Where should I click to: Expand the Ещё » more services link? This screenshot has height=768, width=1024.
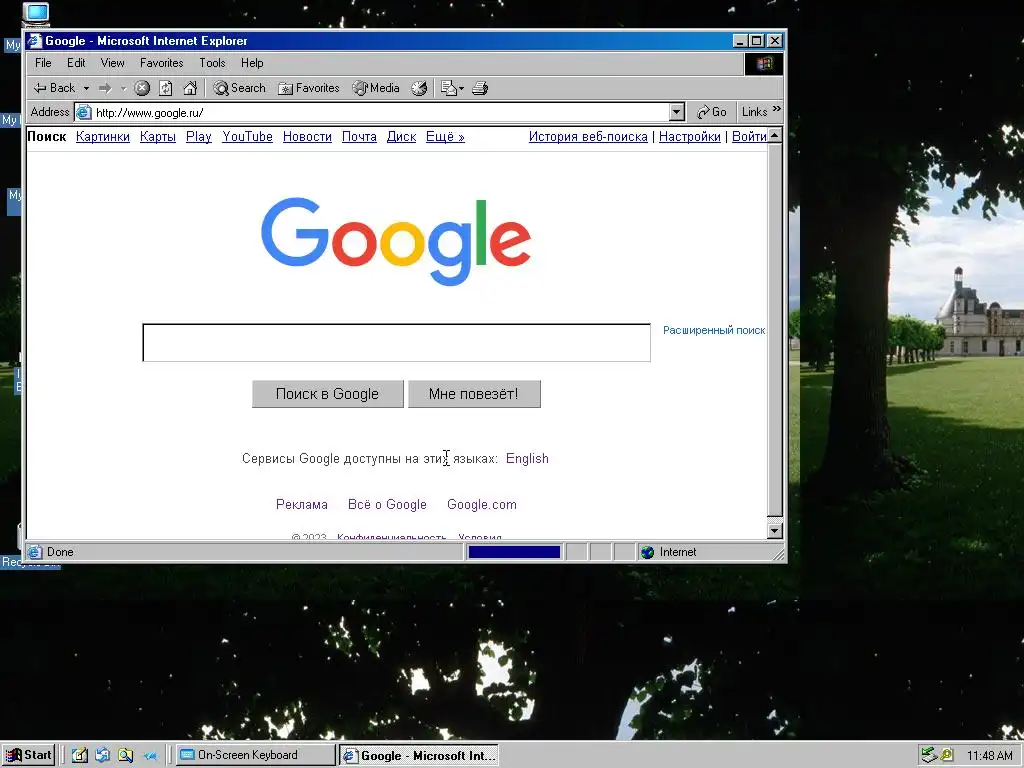point(445,136)
